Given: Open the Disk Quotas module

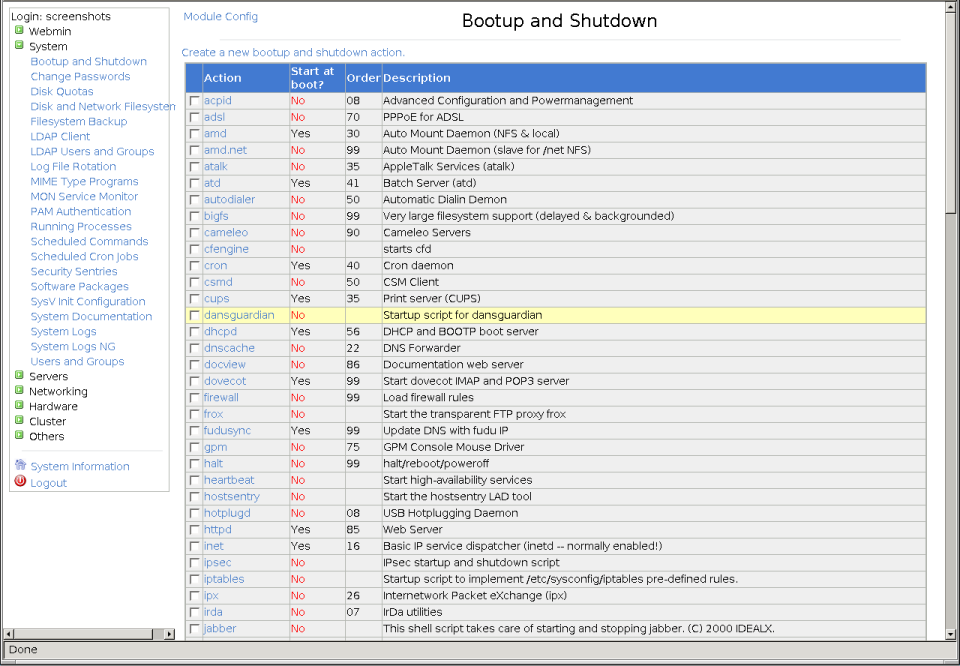Looking at the screenshot, I should (x=62, y=91).
